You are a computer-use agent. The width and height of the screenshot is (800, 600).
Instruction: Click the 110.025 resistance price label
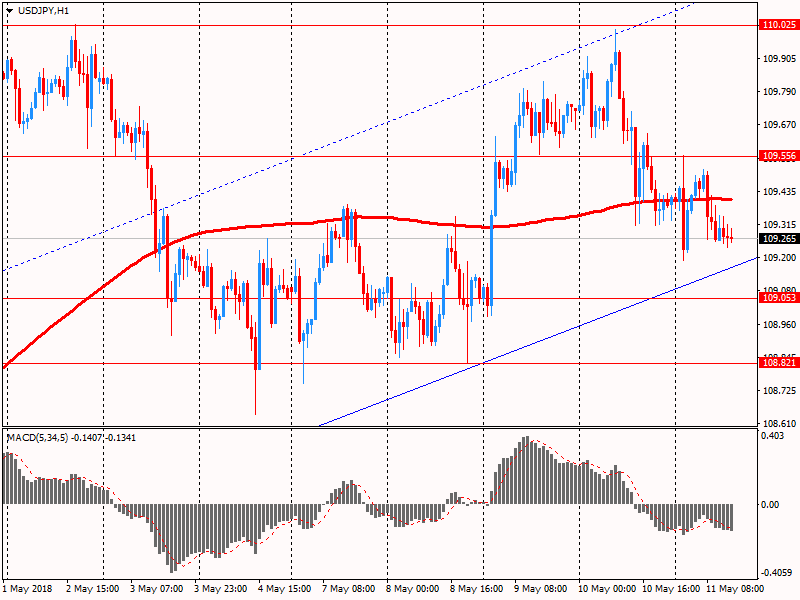click(x=779, y=24)
